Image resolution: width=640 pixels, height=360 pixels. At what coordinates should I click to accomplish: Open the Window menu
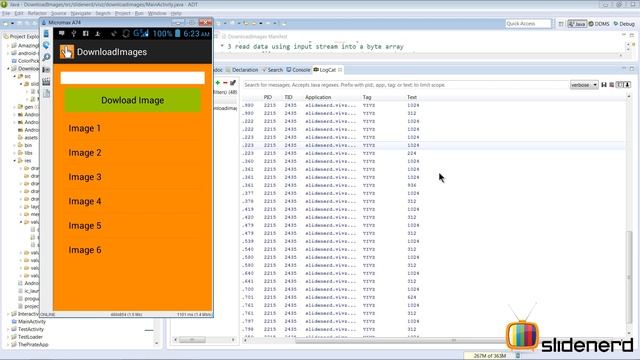(157, 13)
